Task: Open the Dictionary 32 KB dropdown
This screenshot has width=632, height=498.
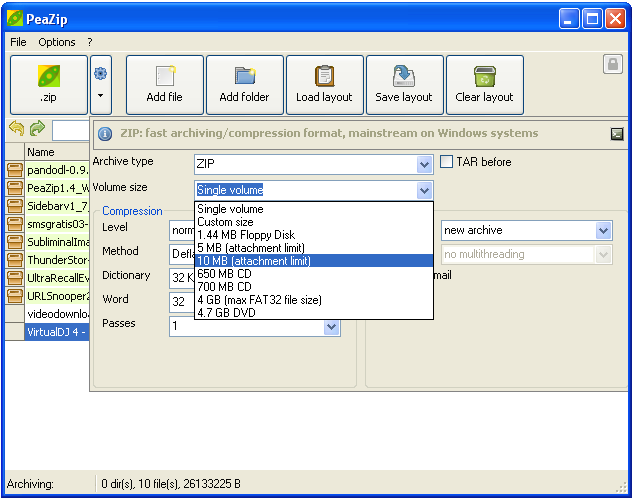Action: [182, 278]
